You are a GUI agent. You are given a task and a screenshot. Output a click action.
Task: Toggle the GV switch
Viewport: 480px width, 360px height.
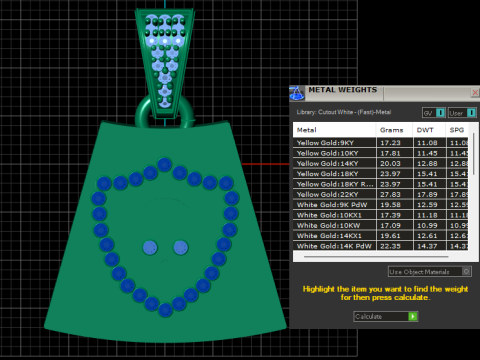(x=434, y=113)
